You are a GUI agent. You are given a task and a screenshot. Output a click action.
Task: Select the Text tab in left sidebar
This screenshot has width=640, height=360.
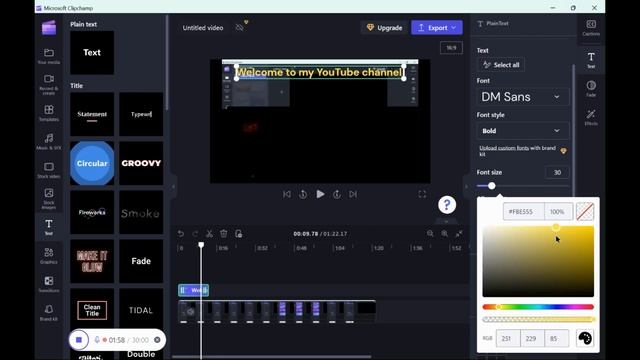click(x=49, y=227)
